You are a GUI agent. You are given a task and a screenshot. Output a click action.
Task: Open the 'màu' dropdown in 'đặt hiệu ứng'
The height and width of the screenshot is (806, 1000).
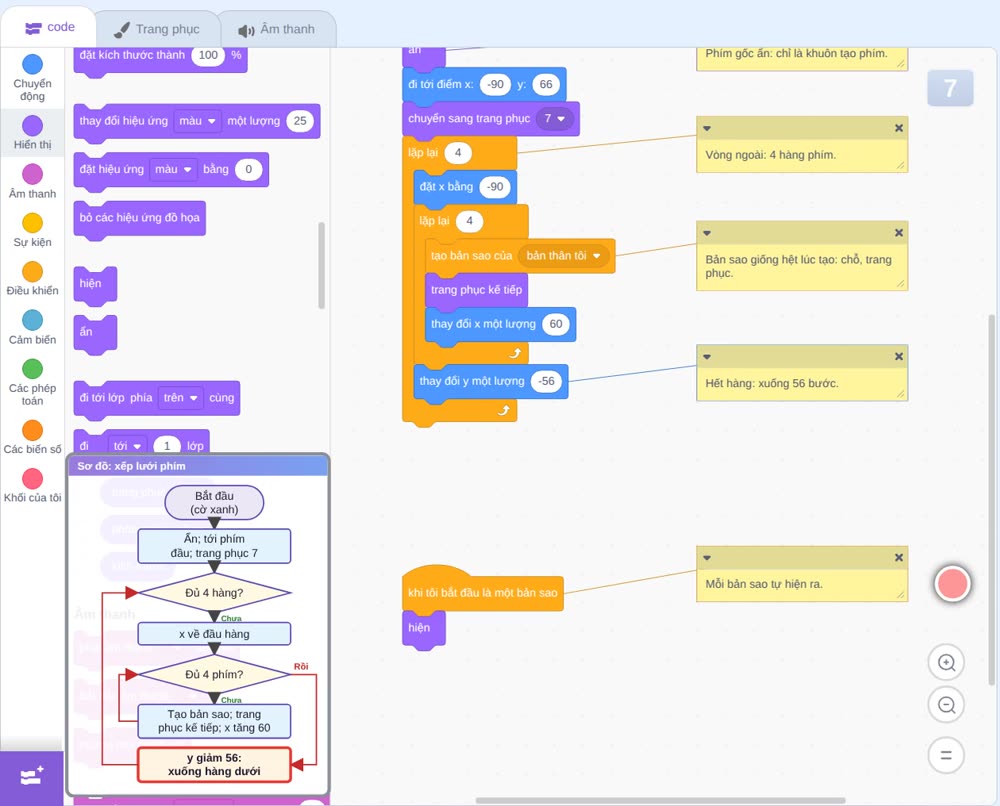[173, 170]
